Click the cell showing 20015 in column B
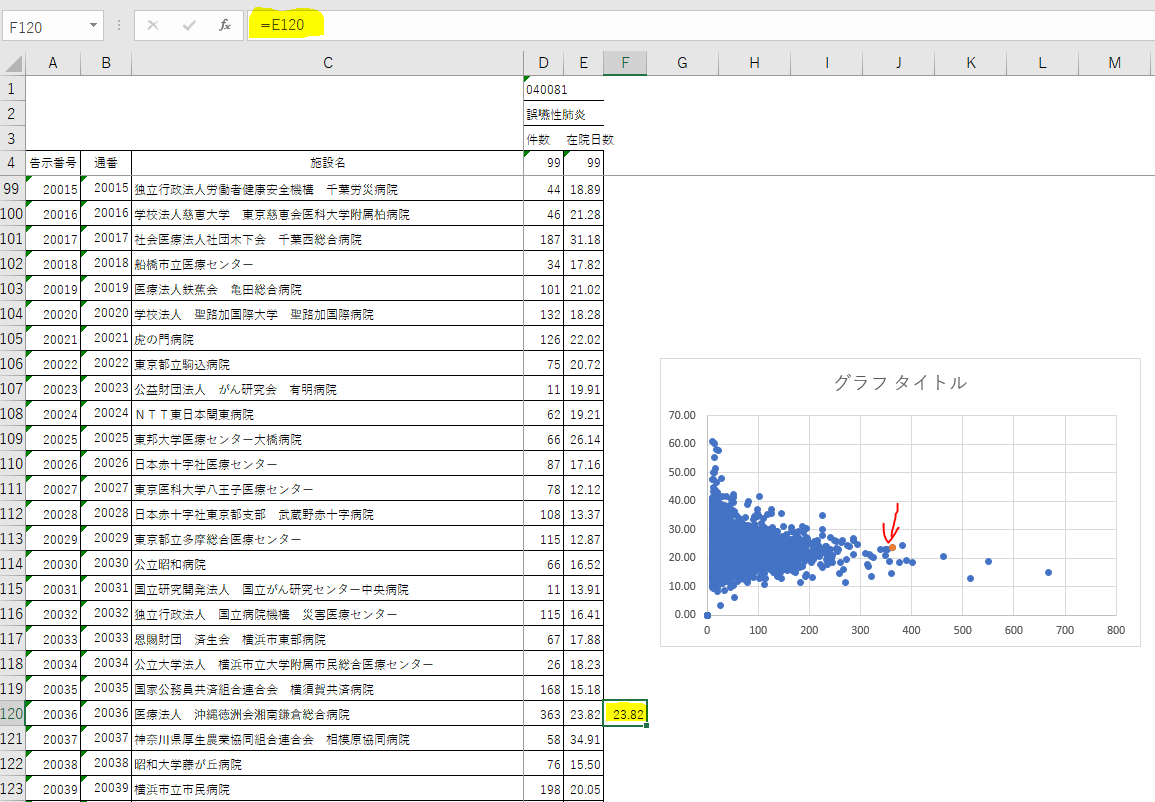1155x802 pixels. (106, 189)
